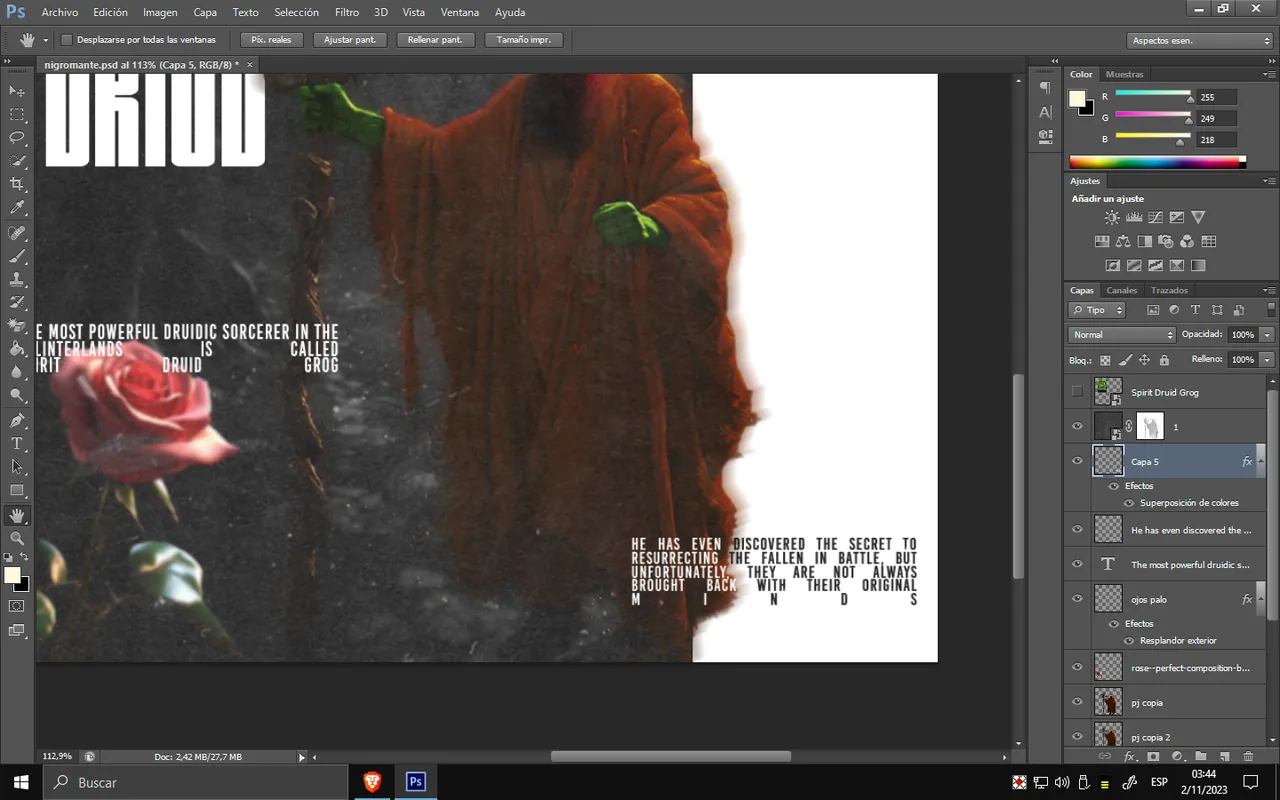This screenshot has width=1280, height=800.
Task: Hide the layer named 1
Action: click(x=1077, y=427)
